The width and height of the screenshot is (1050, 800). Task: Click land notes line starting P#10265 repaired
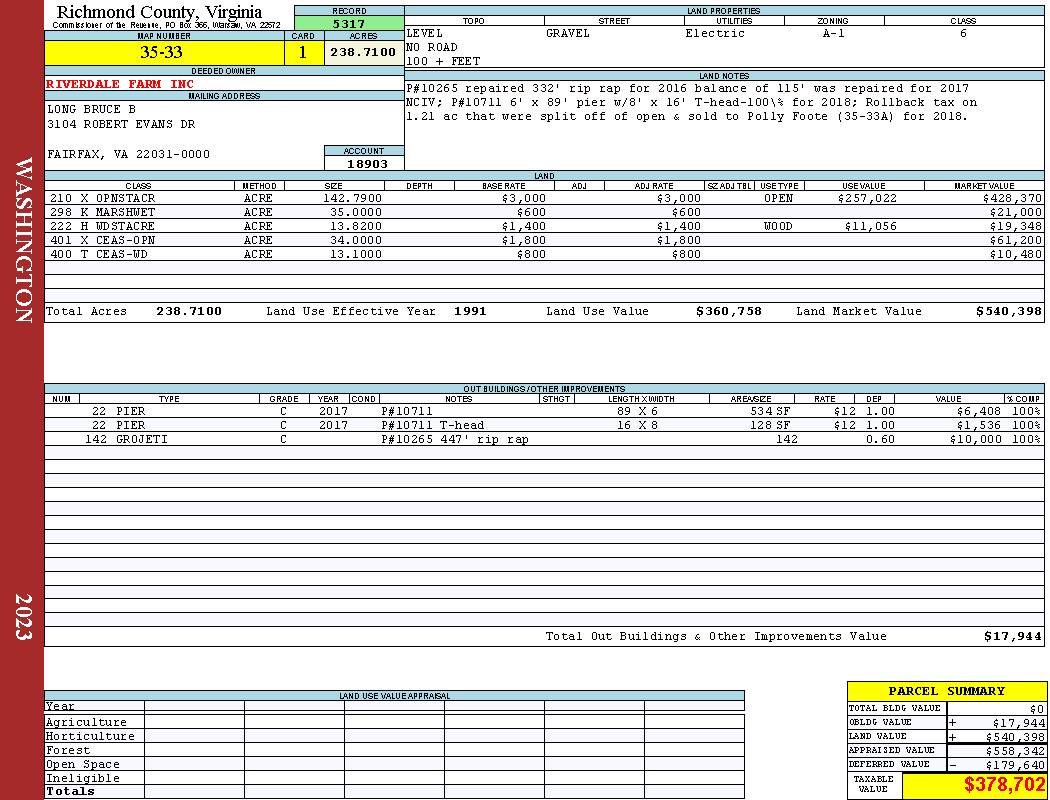tap(687, 88)
